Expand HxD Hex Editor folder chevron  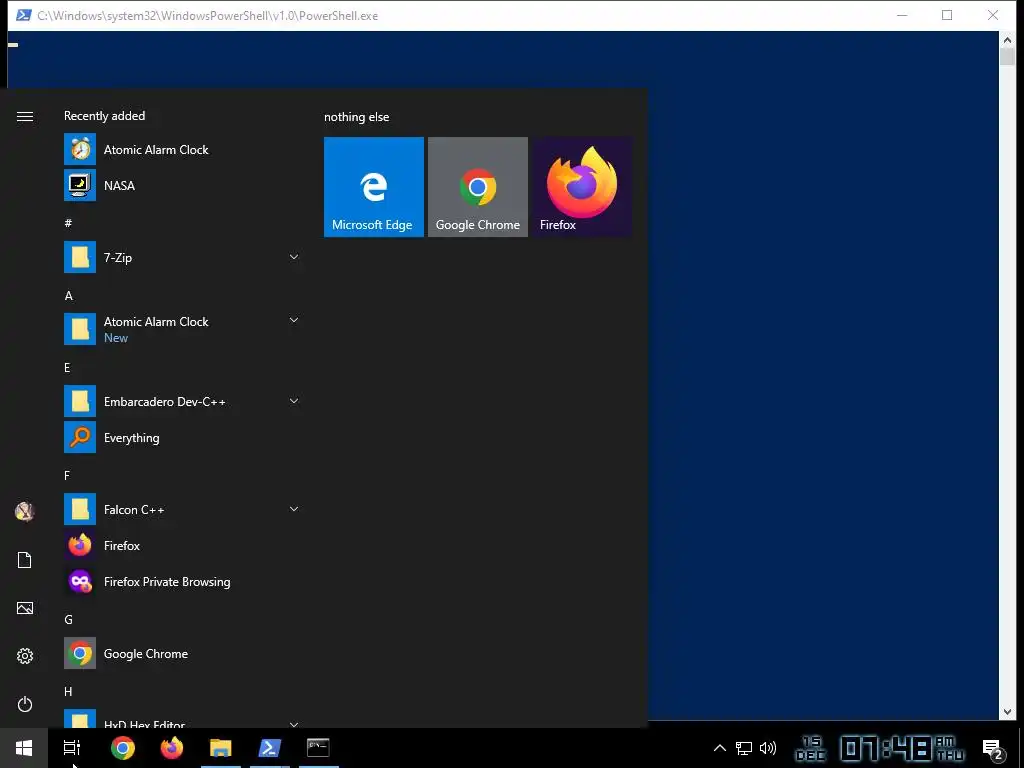(294, 724)
